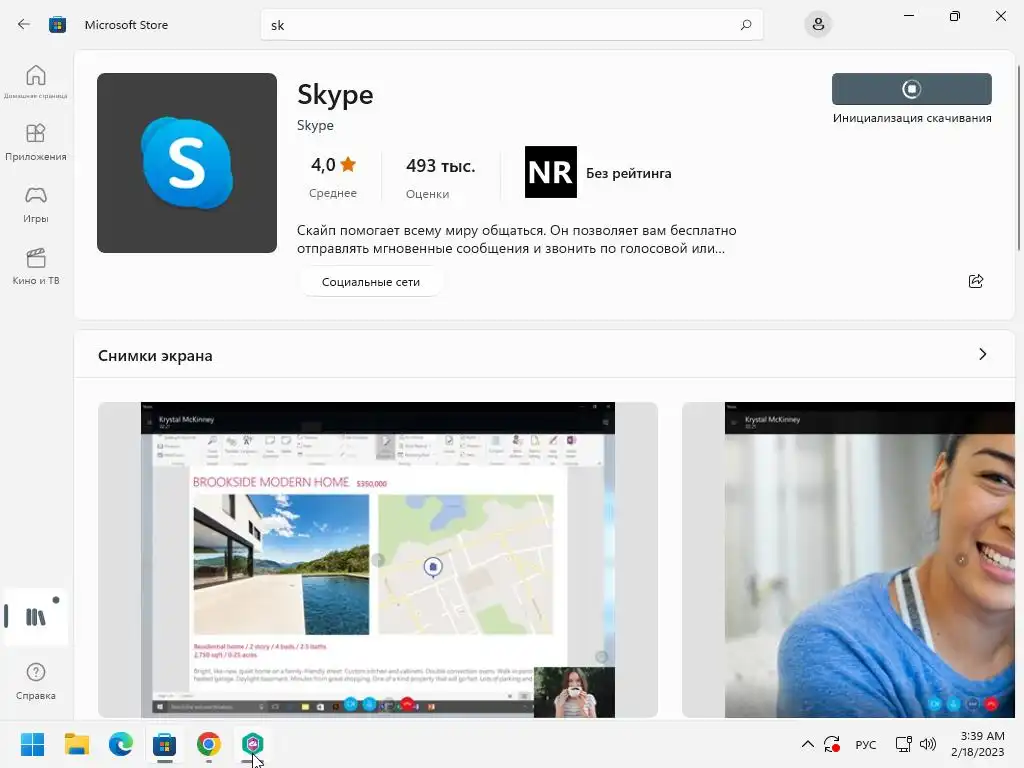Viewport: 1024px width, 768px height.
Task: Click the Без рейтинга label
Action: click(628, 173)
